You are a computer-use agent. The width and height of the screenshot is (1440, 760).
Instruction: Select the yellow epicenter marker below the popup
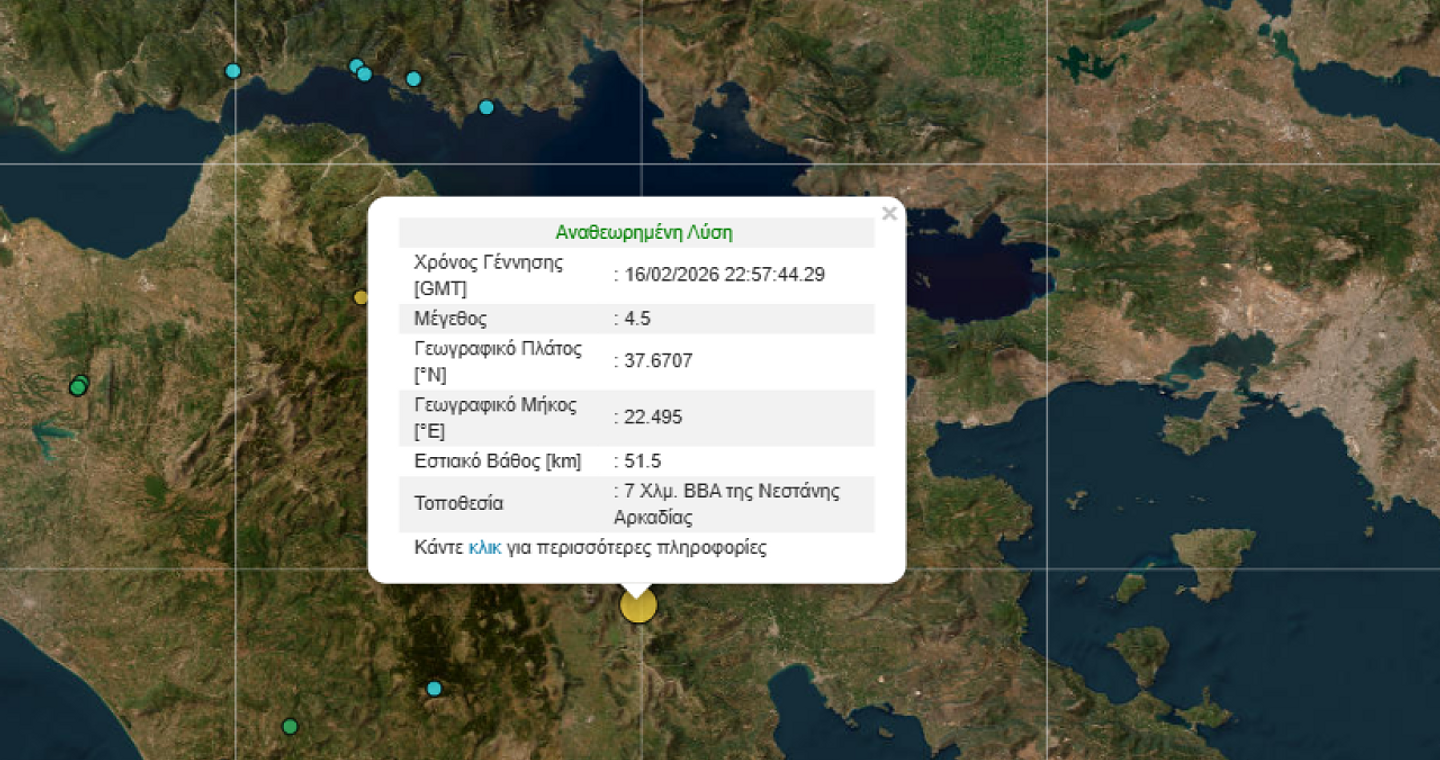tap(638, 604)
